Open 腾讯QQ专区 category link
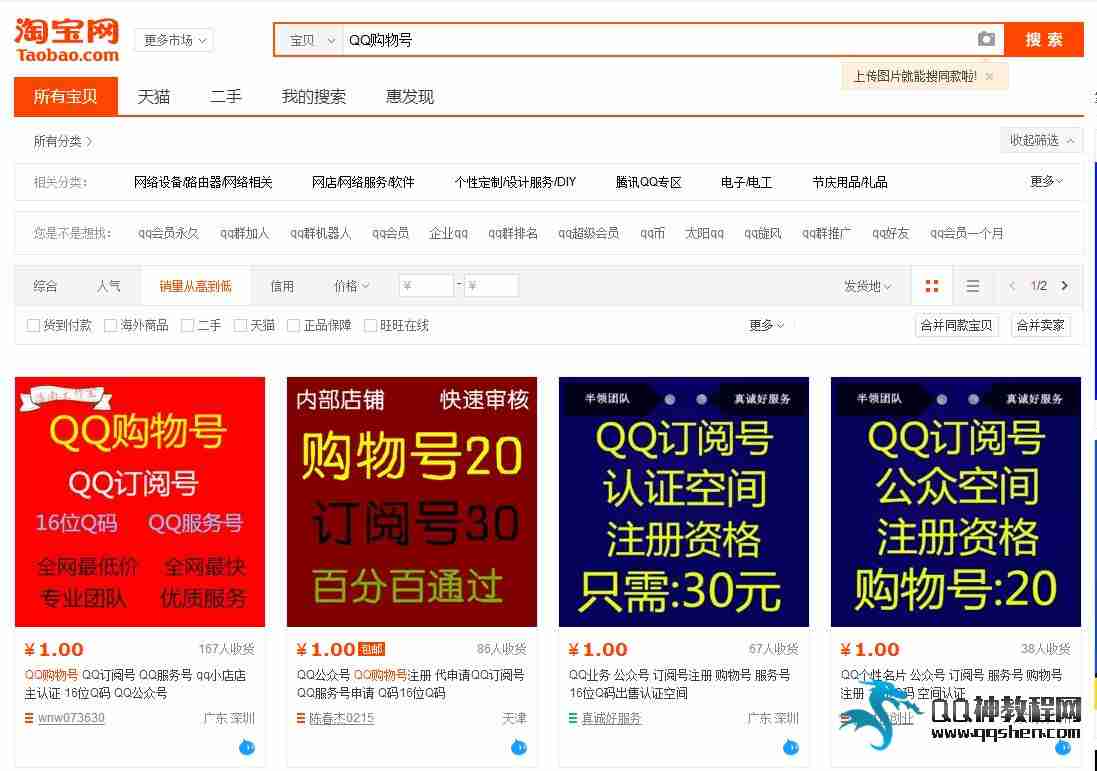Image resolution: width=1097 pixels, height=771 pixels. (649, 182)
